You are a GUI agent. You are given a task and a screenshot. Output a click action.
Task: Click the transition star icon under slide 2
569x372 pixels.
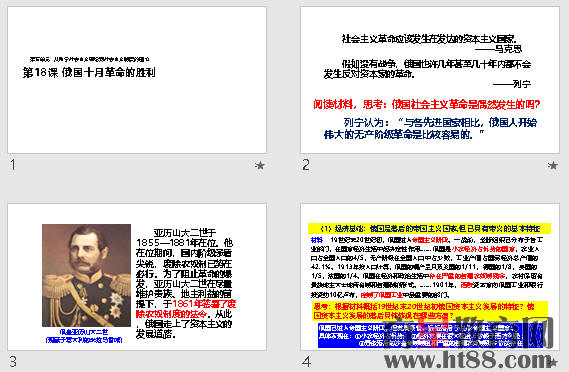coord(553,165)
